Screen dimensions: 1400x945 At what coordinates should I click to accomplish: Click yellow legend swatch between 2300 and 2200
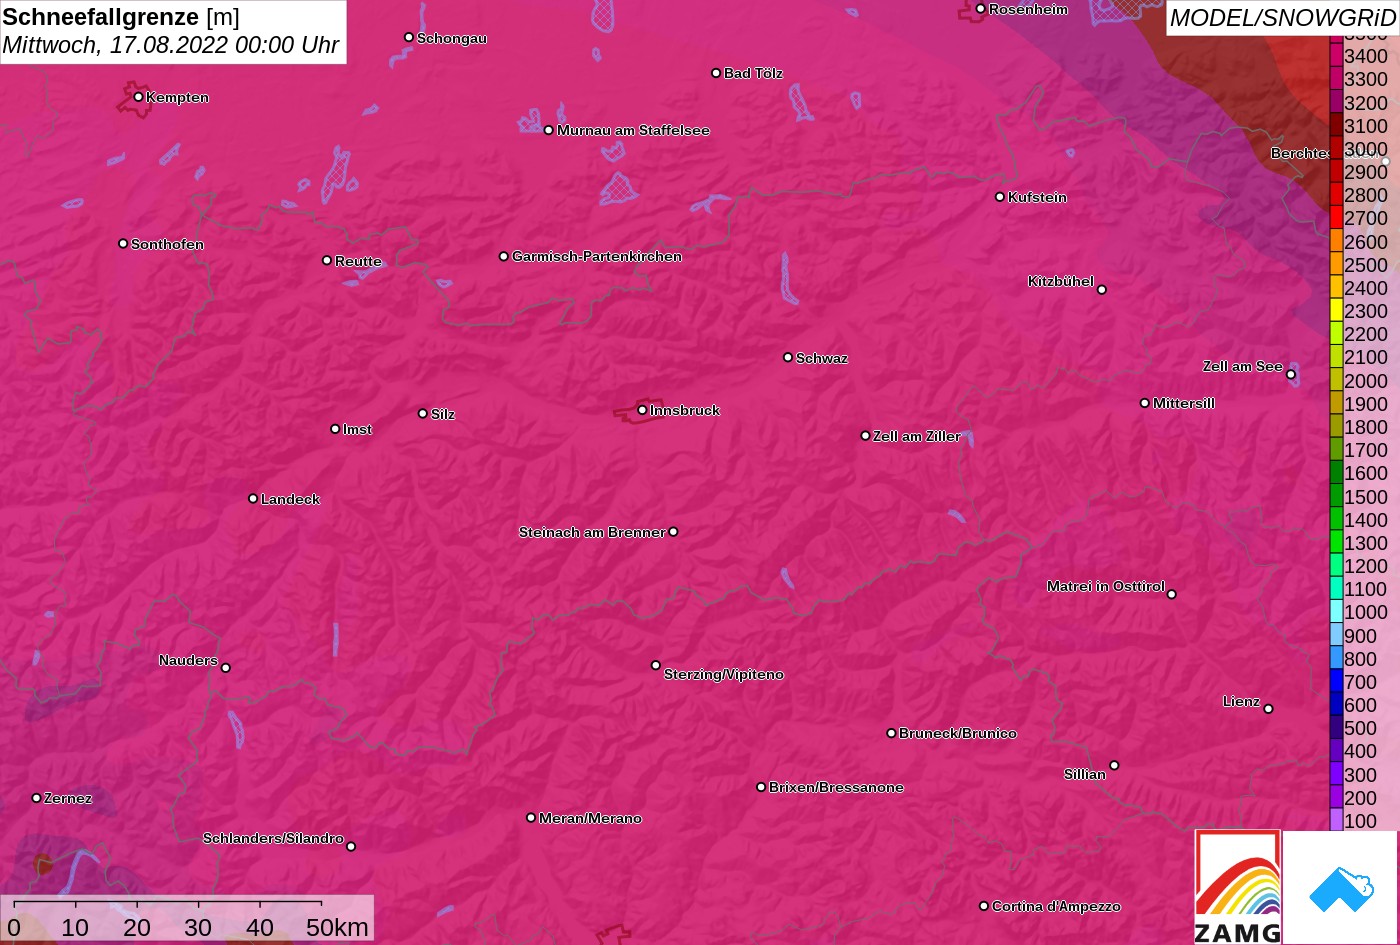tap(1336, 311)
